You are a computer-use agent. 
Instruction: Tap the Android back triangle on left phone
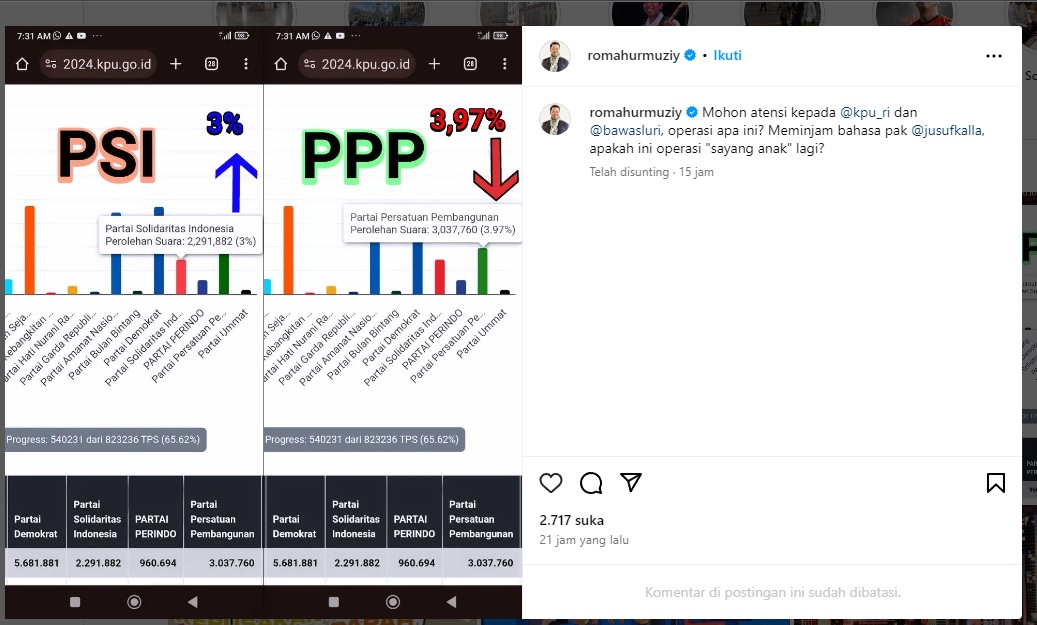coord(192,602)
